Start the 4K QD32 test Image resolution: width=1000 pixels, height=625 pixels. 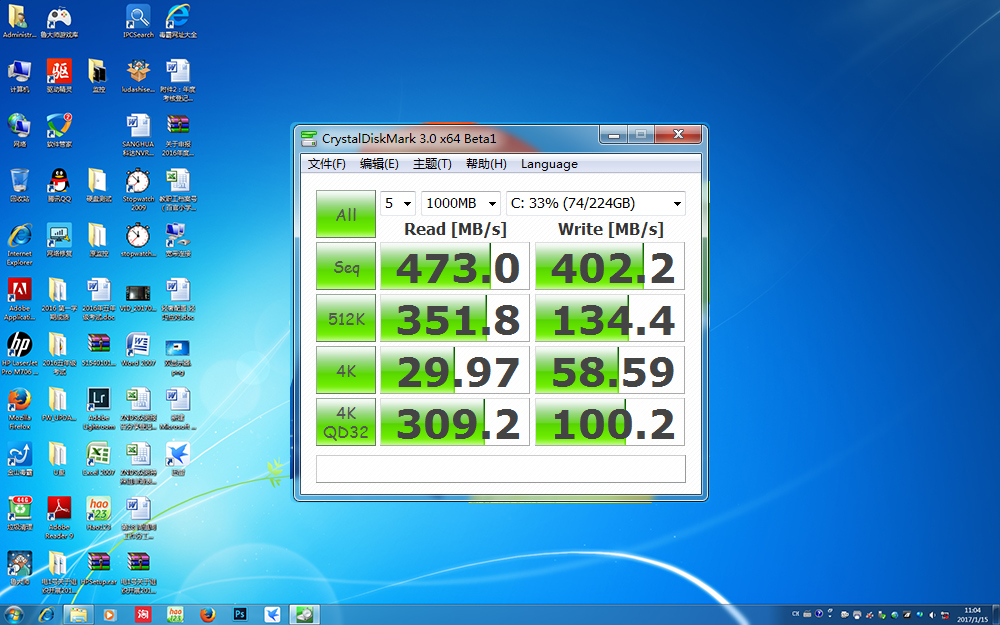[346, 422]
